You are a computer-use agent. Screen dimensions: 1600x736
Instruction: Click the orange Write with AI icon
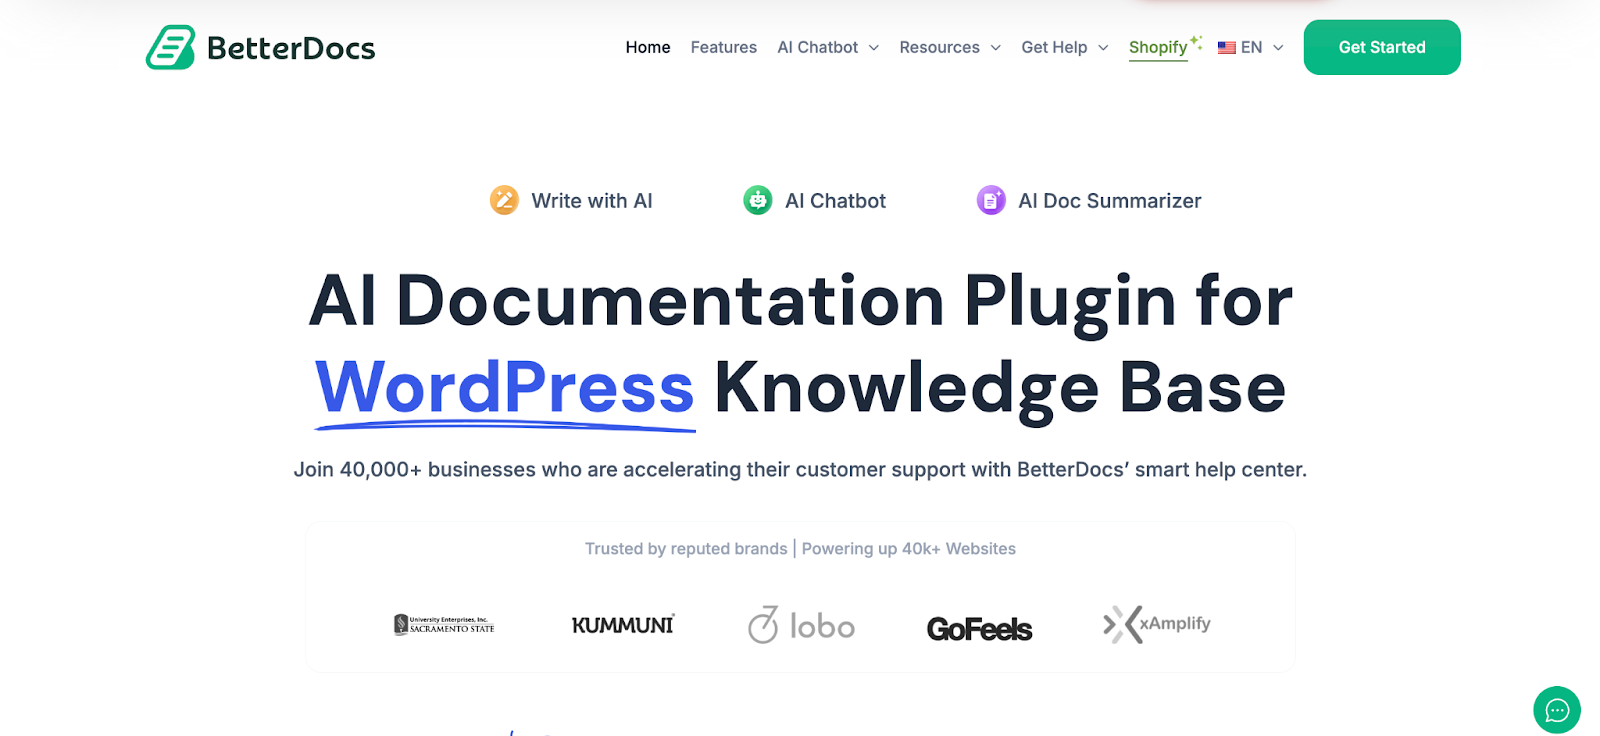pyautogui.click(x=504, y=200)
